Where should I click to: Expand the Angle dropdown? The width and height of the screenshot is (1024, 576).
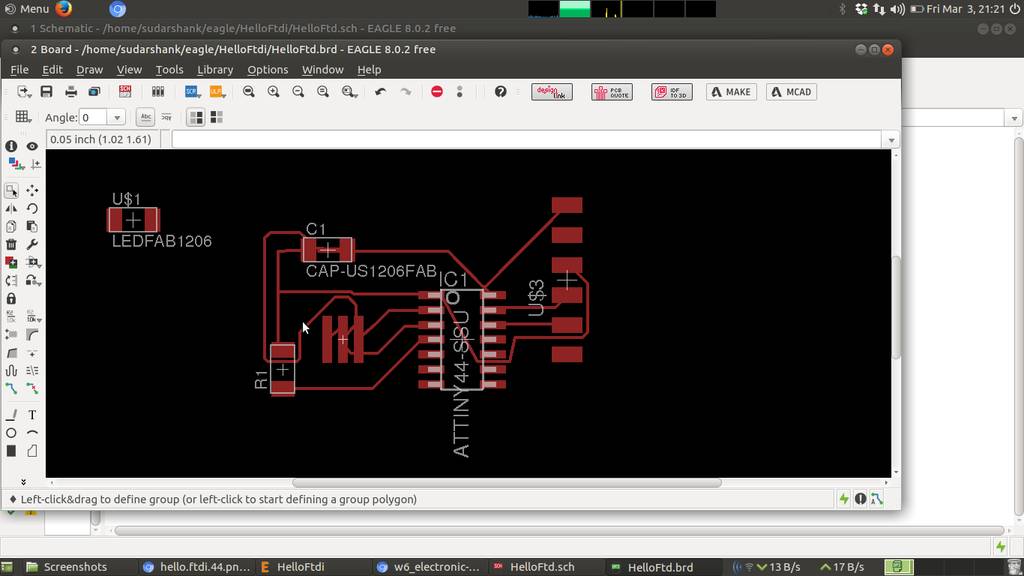116,118
